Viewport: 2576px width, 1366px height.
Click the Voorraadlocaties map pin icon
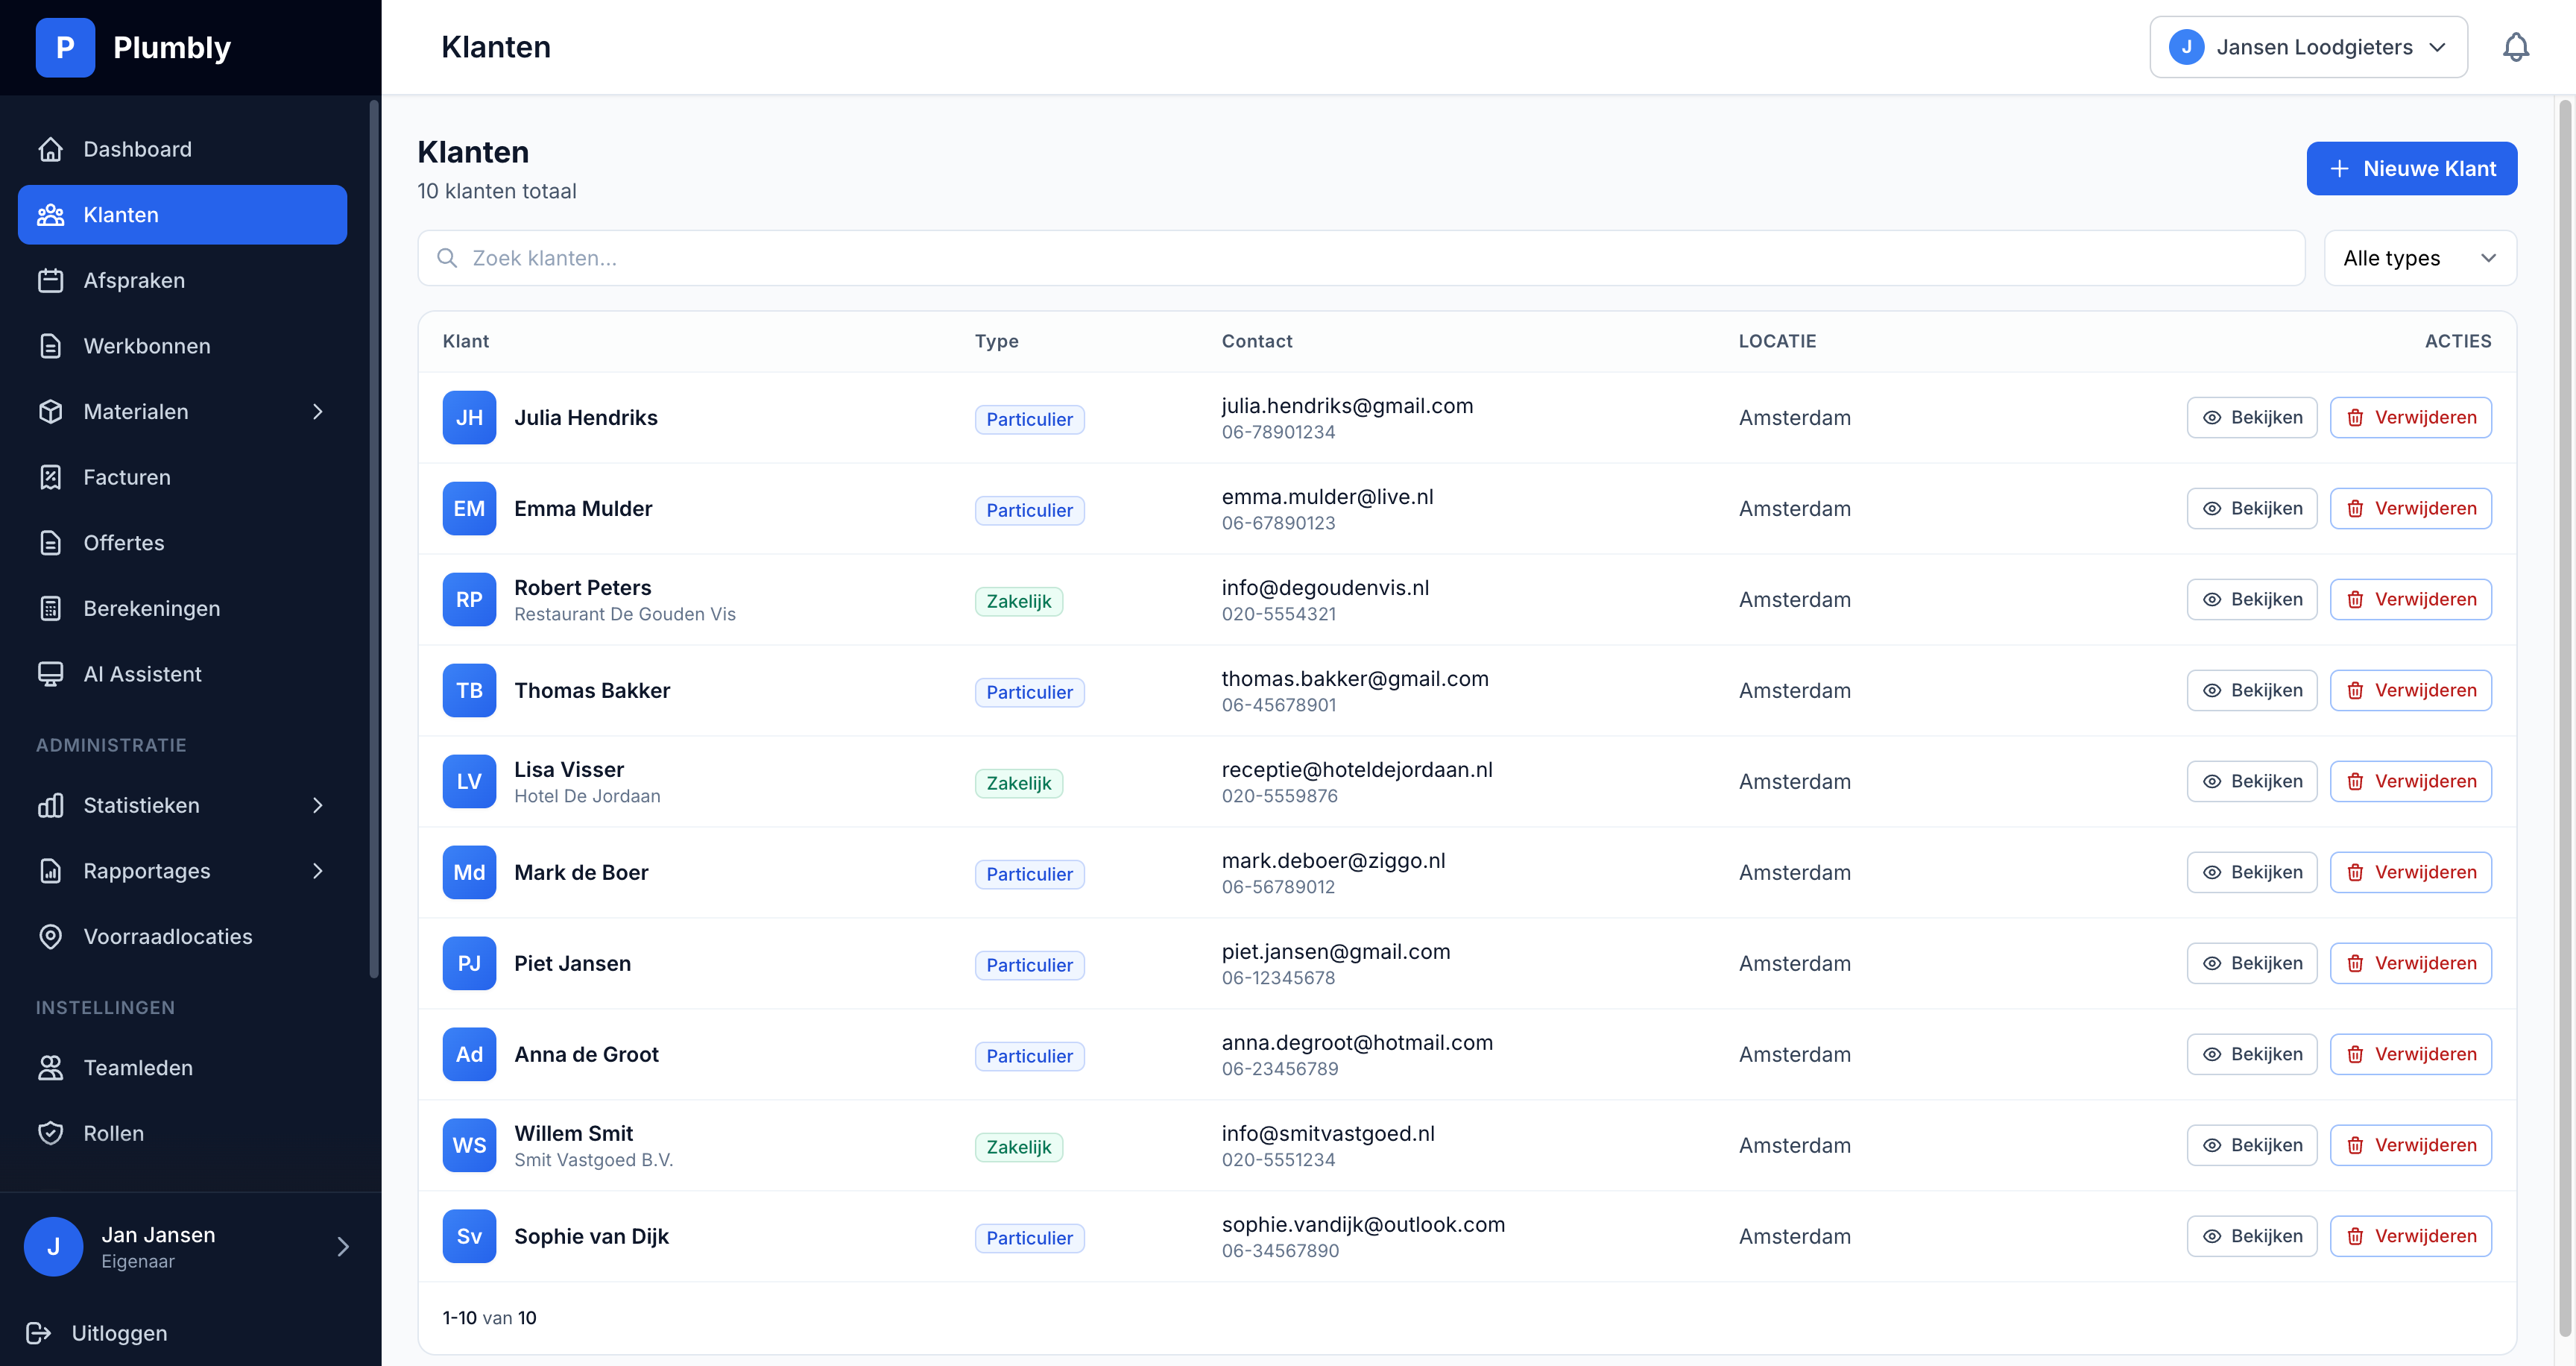50,936
